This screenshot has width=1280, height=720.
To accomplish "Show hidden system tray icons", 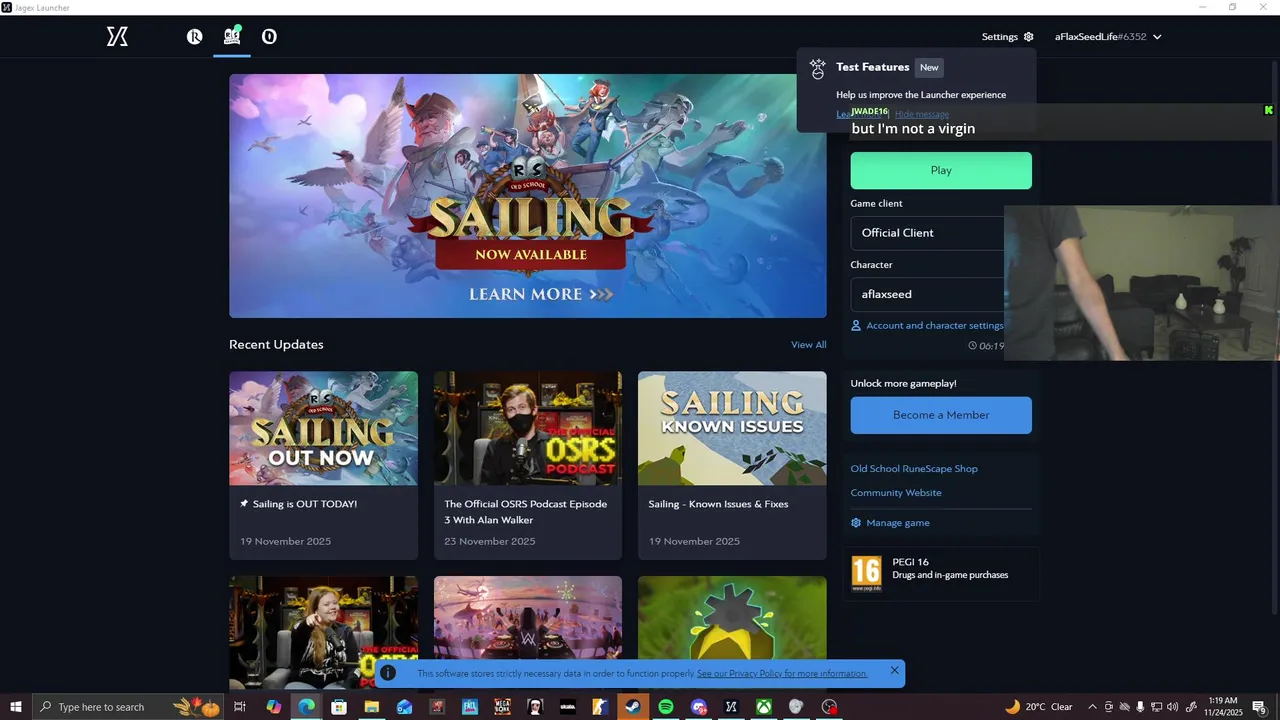I will click(1092, 707).
